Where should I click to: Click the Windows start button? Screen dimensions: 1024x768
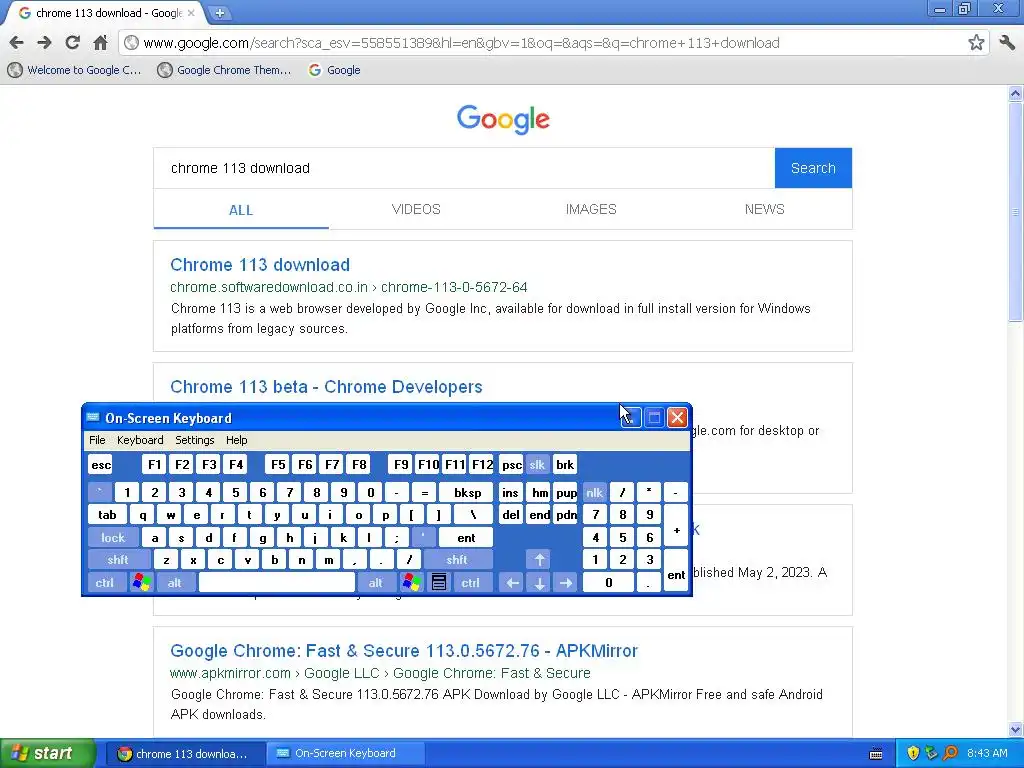click(x=47, y=753)
